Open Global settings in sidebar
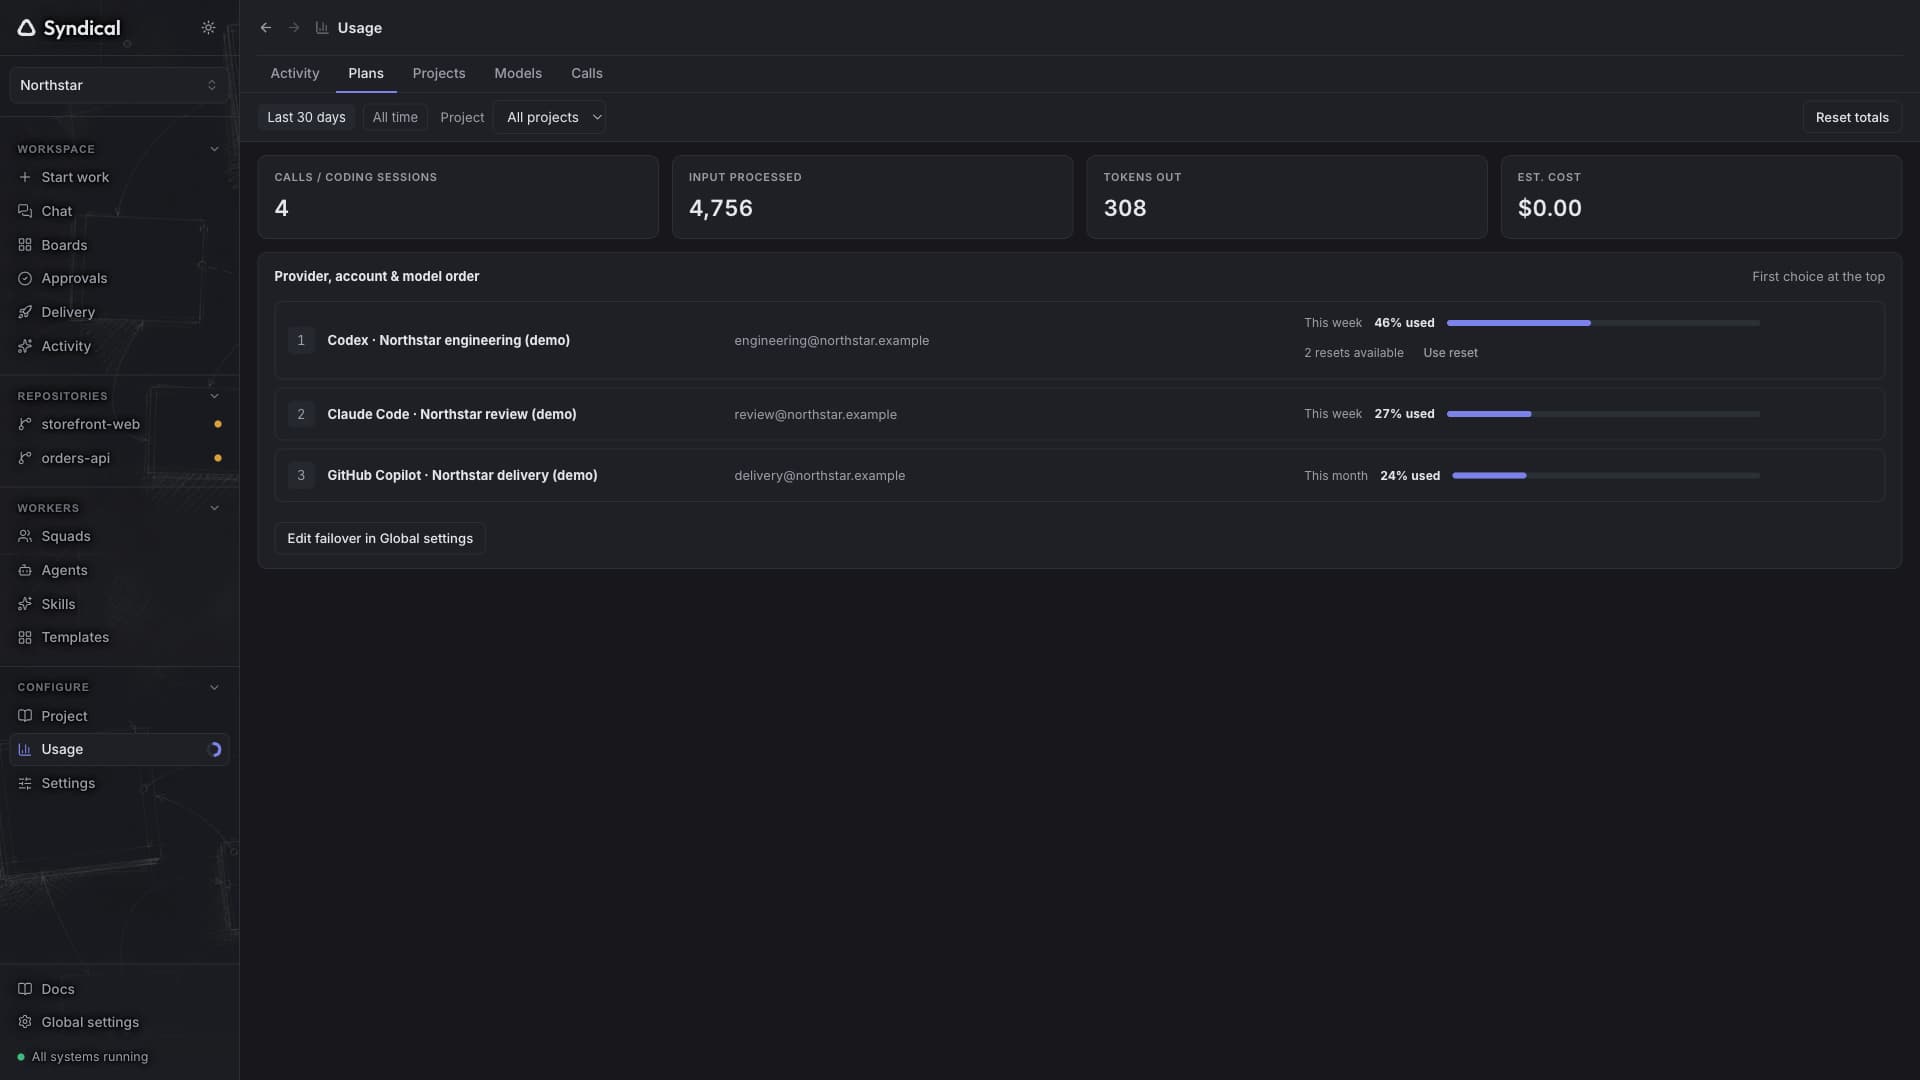 point(119,1022)
